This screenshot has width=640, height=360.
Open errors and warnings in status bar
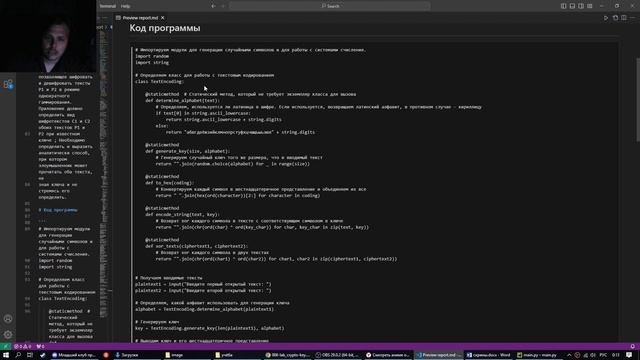pyautogui.click(x=23, y=346)
